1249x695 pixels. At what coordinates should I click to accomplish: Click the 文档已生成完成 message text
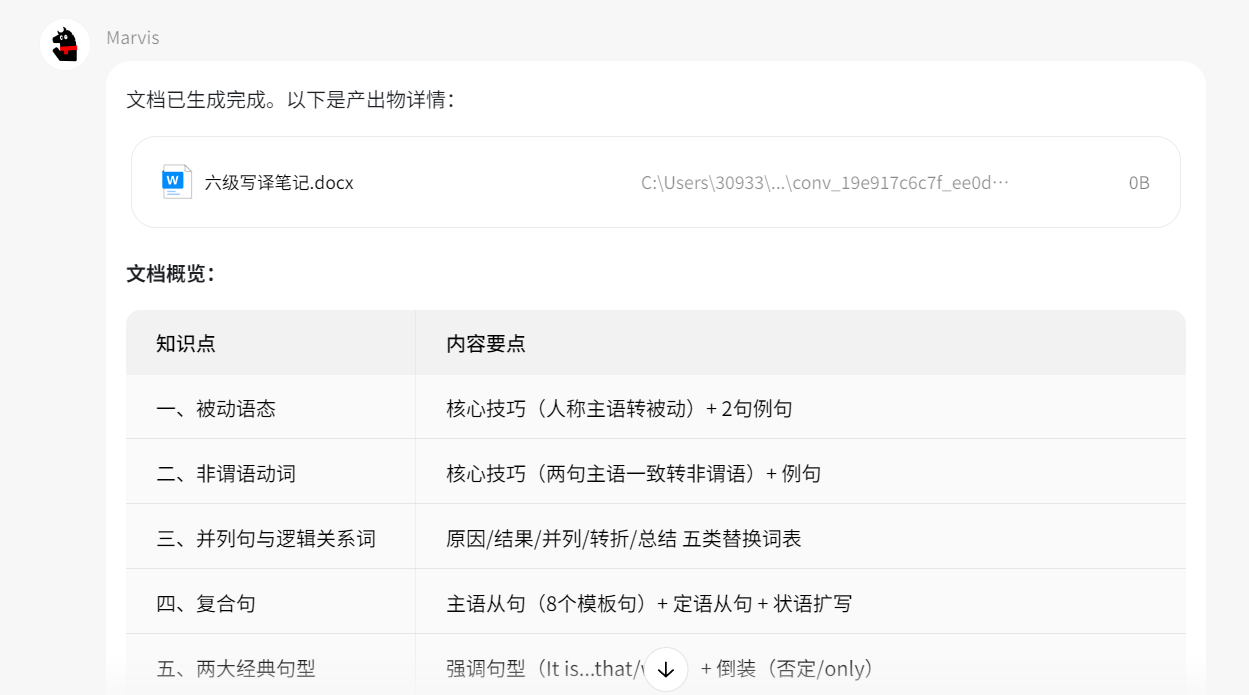pyautogui.click(x=291, y=100)
